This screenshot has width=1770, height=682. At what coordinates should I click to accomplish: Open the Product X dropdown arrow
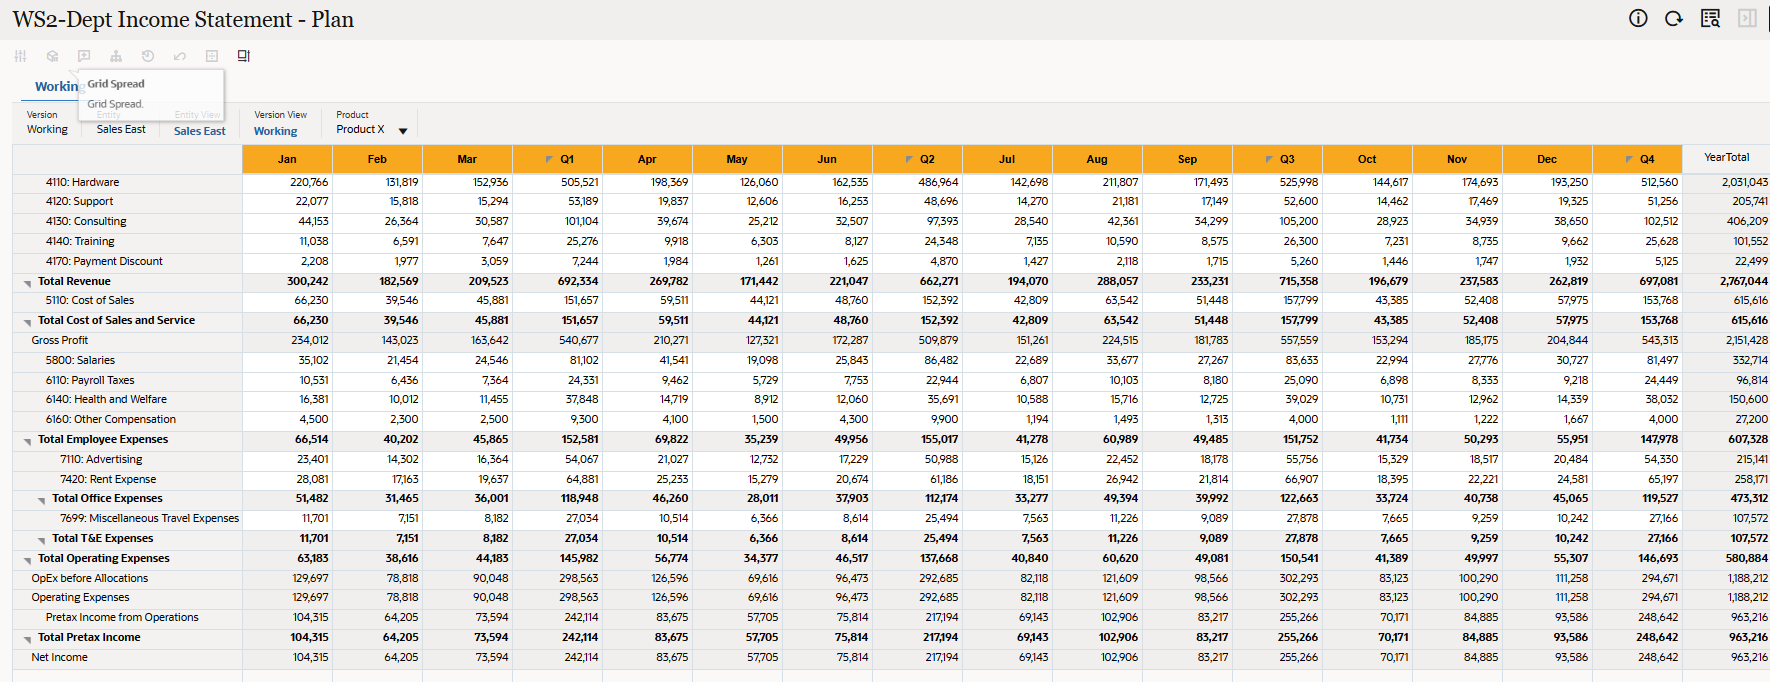403,131
